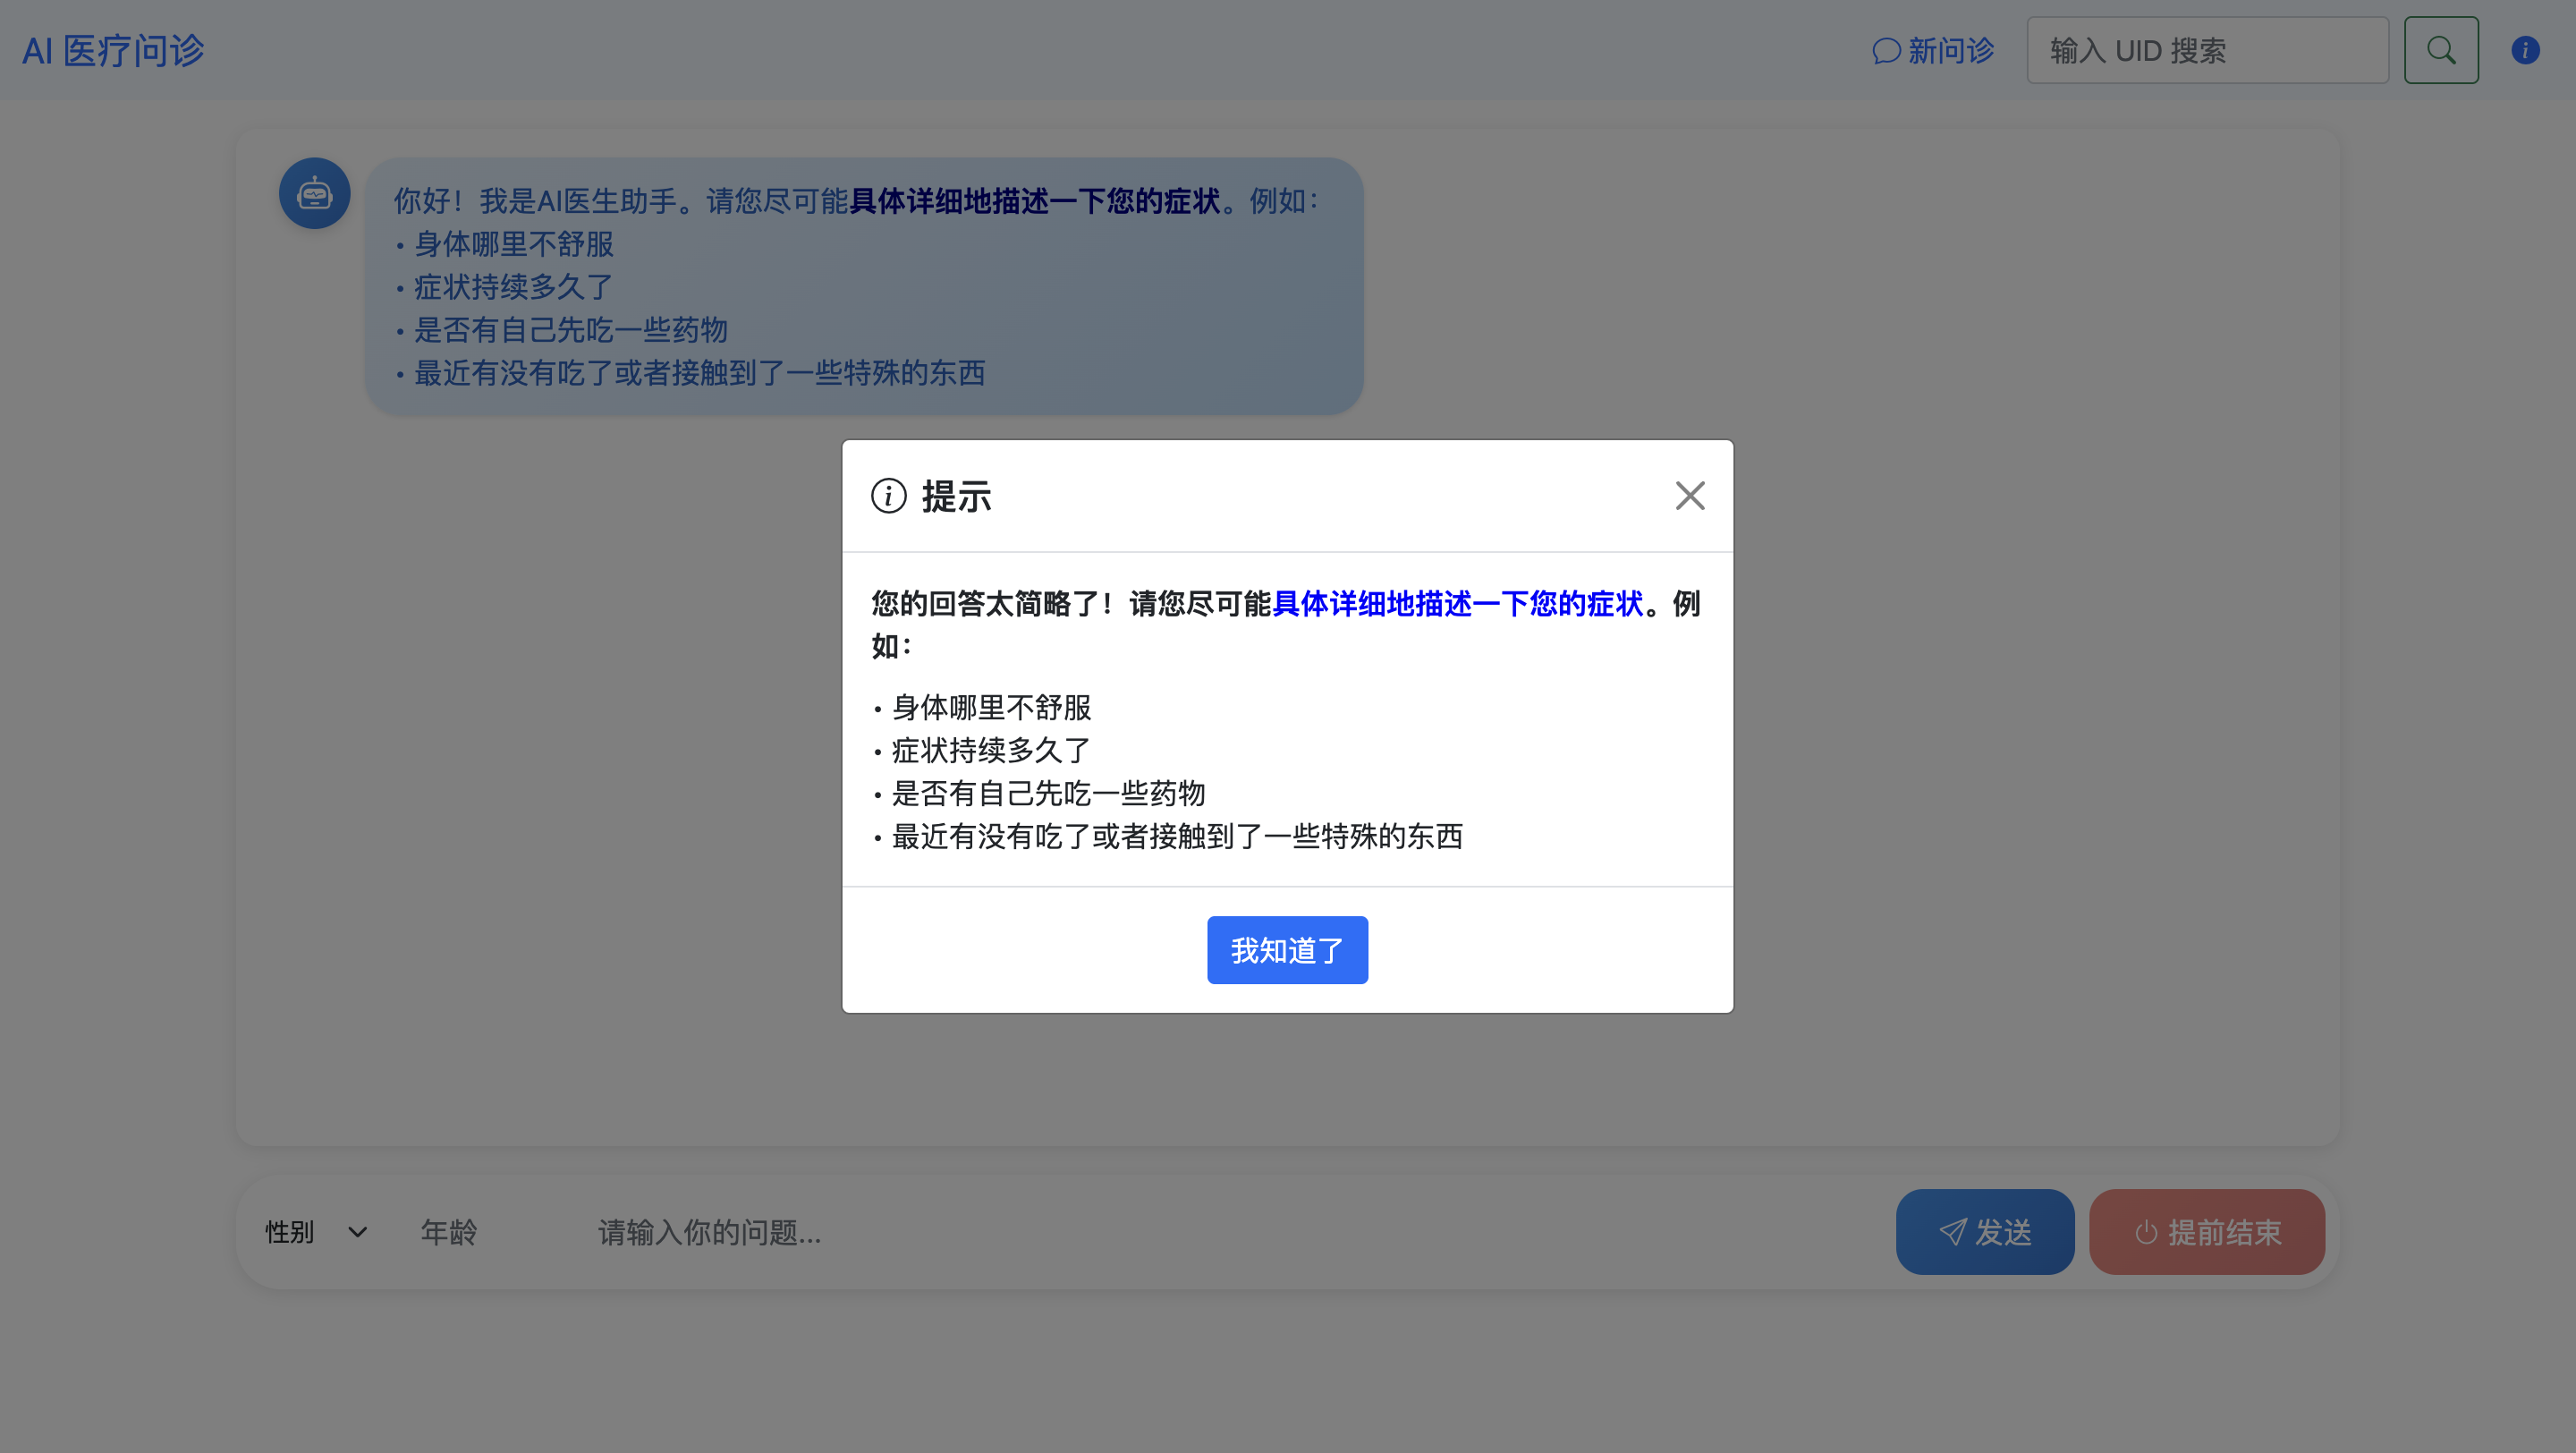Click the blue highlighted symptom text in dialog
The image size is (2576, 1453).
[1457, 604]
